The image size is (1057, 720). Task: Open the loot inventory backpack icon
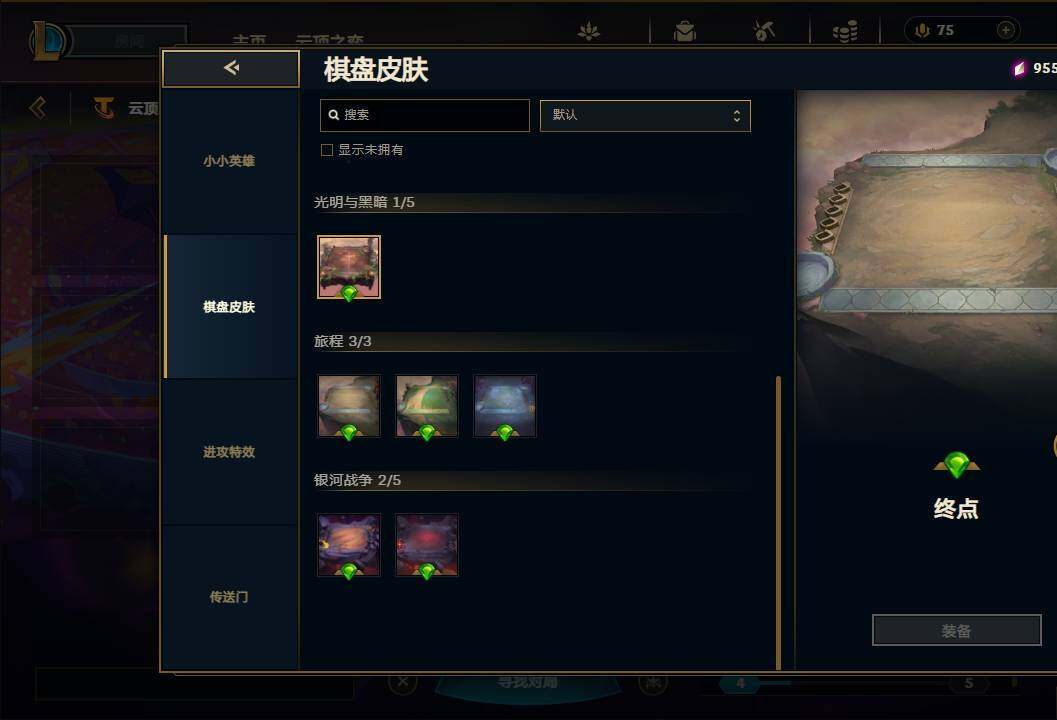pos(684,31)
